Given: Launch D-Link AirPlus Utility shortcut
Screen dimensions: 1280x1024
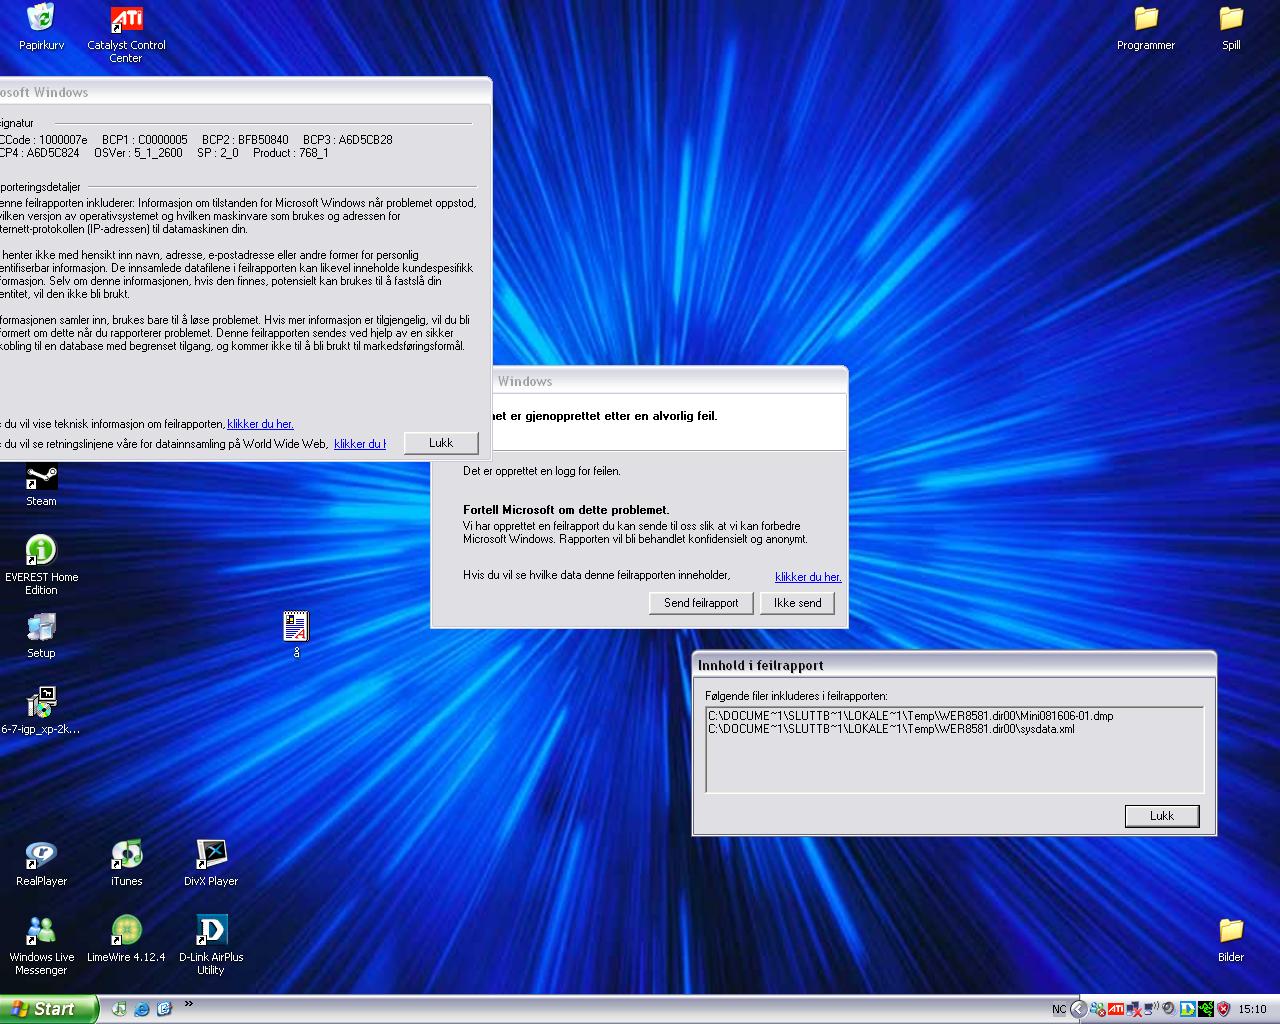Looking at the screenshot, I should pyautogui.click(x=211, y=945).
